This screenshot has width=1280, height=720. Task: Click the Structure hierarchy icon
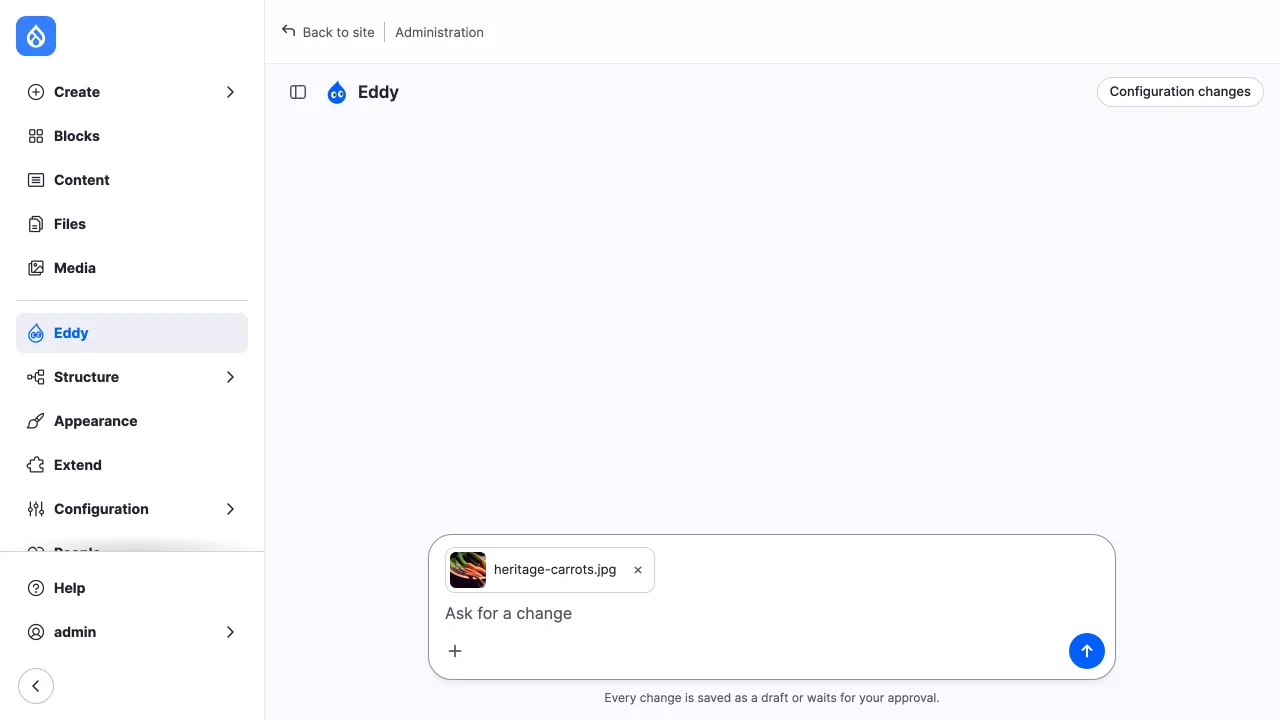point(36,377)
